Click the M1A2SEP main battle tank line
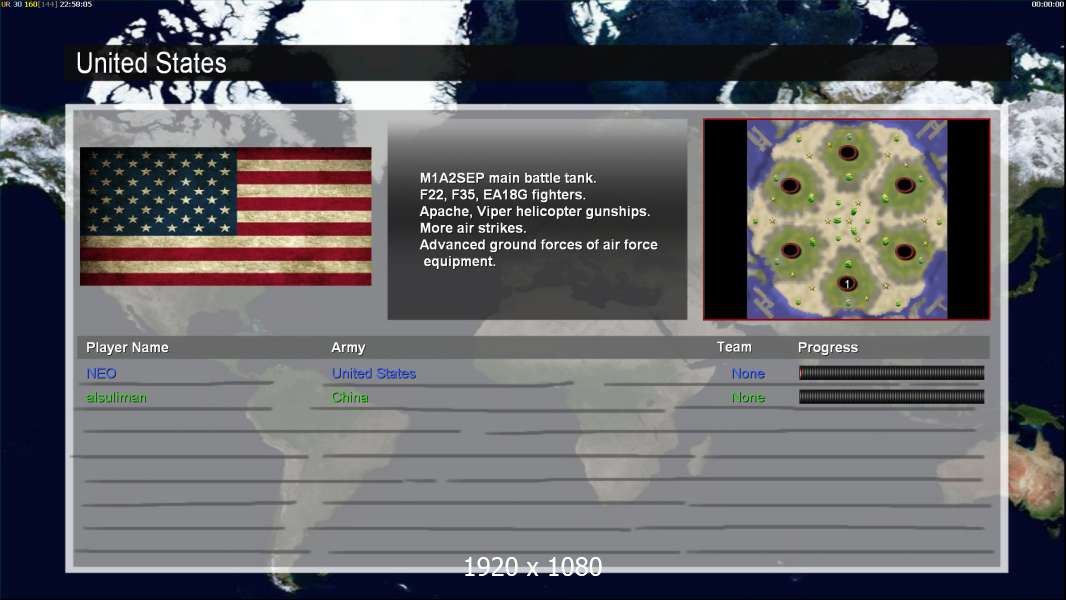 click(x=508, y=178)
